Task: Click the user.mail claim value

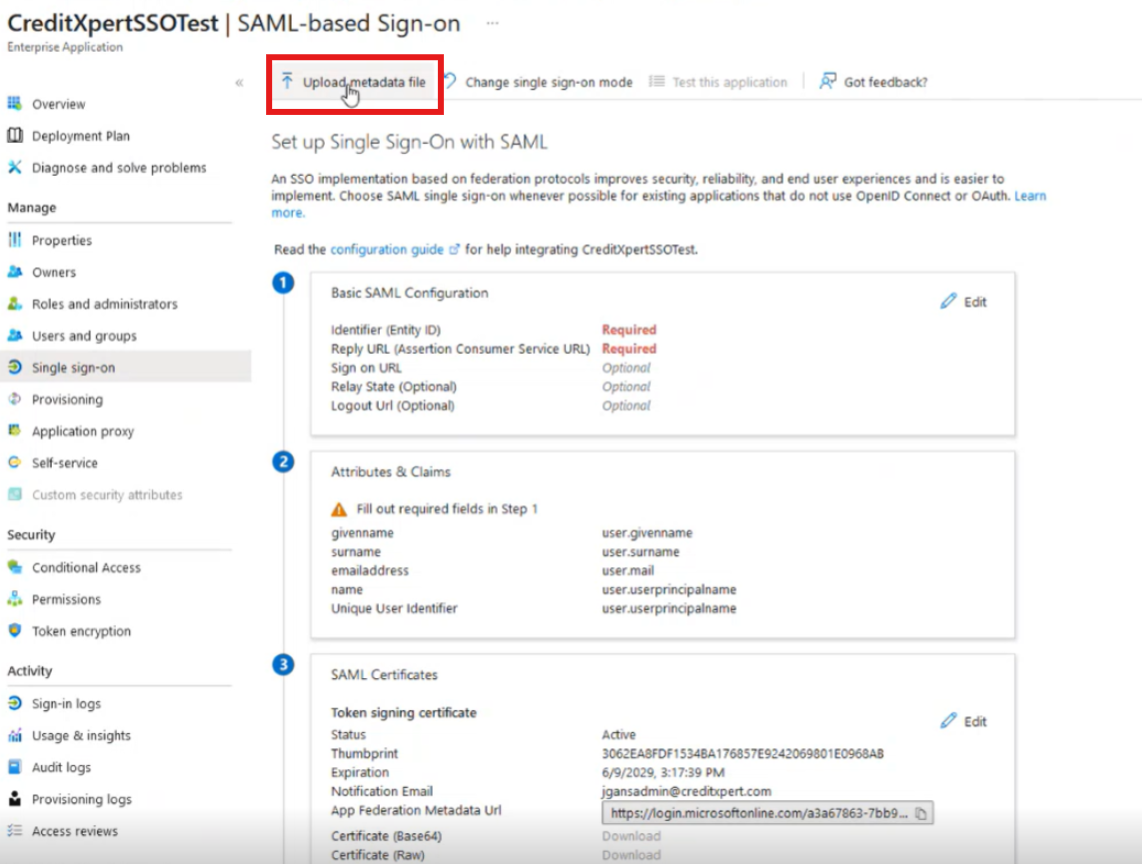Action: 628,570
